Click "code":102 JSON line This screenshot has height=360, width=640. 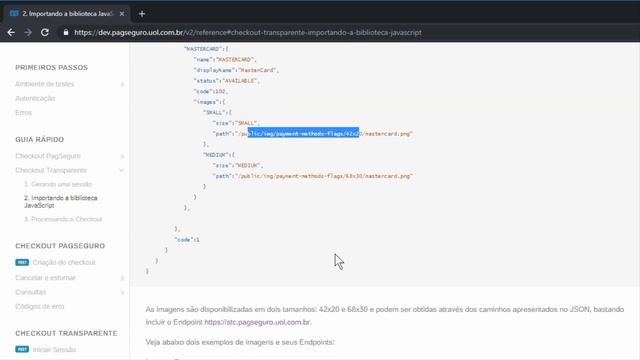tap(211, 91)
